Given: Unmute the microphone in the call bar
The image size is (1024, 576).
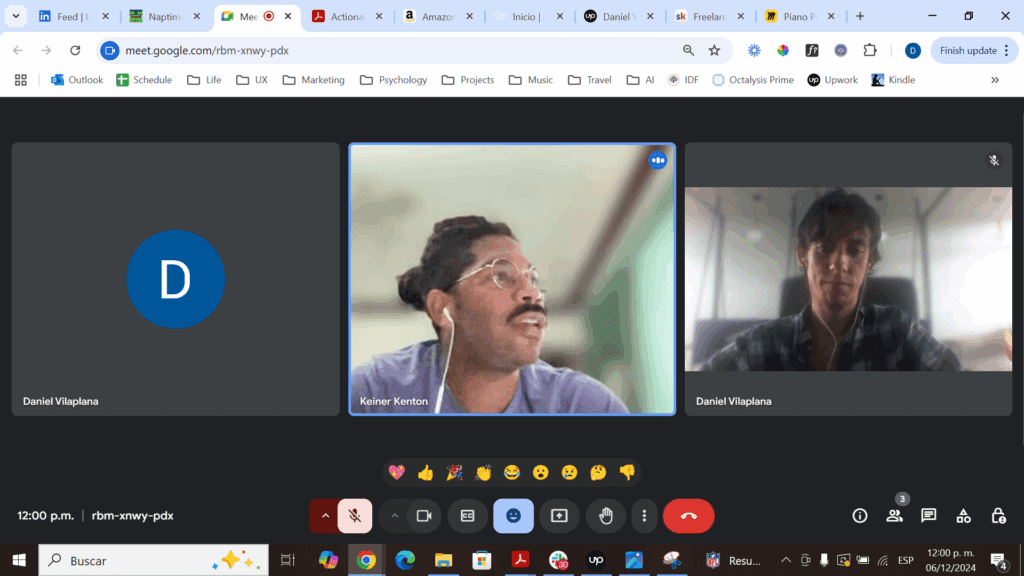Looking at the screenshot, I should point(355,516).
